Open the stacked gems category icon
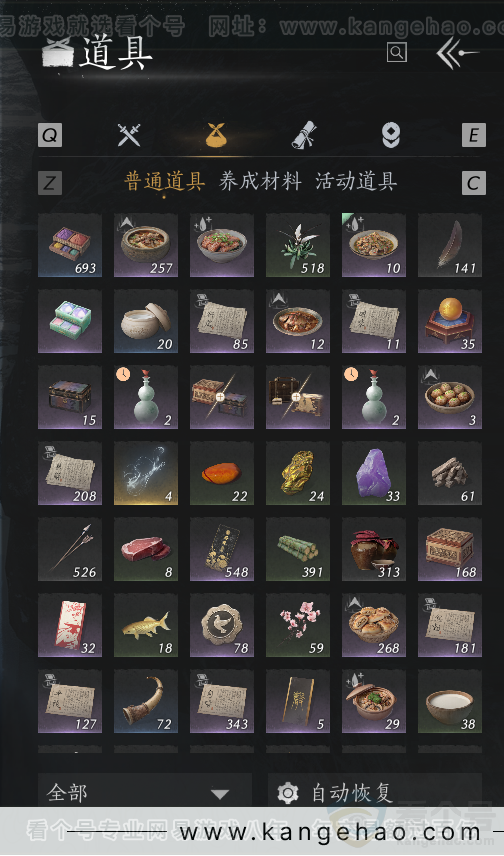The height and width of the screenshot is (856, 504). coord(390,135)
